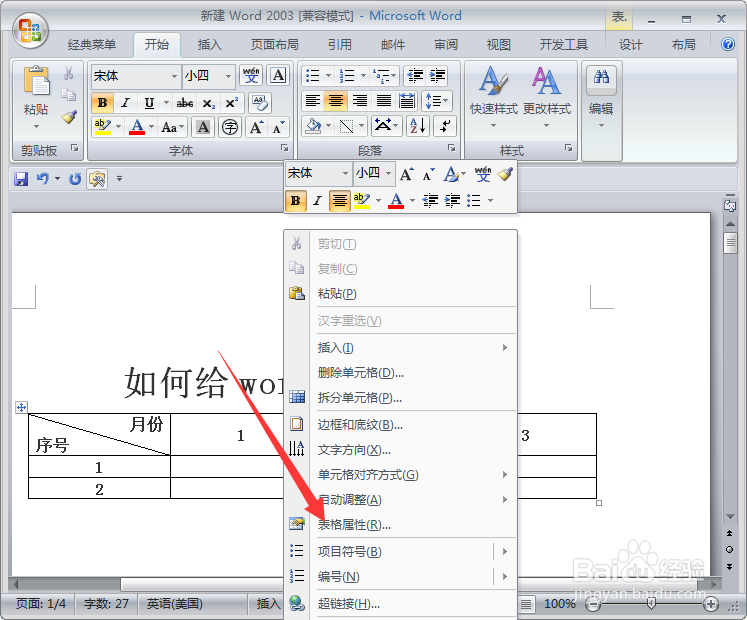Open font dialog launcher in 字体 group
This screenshot has height=620, width=747.
[284, 148]
